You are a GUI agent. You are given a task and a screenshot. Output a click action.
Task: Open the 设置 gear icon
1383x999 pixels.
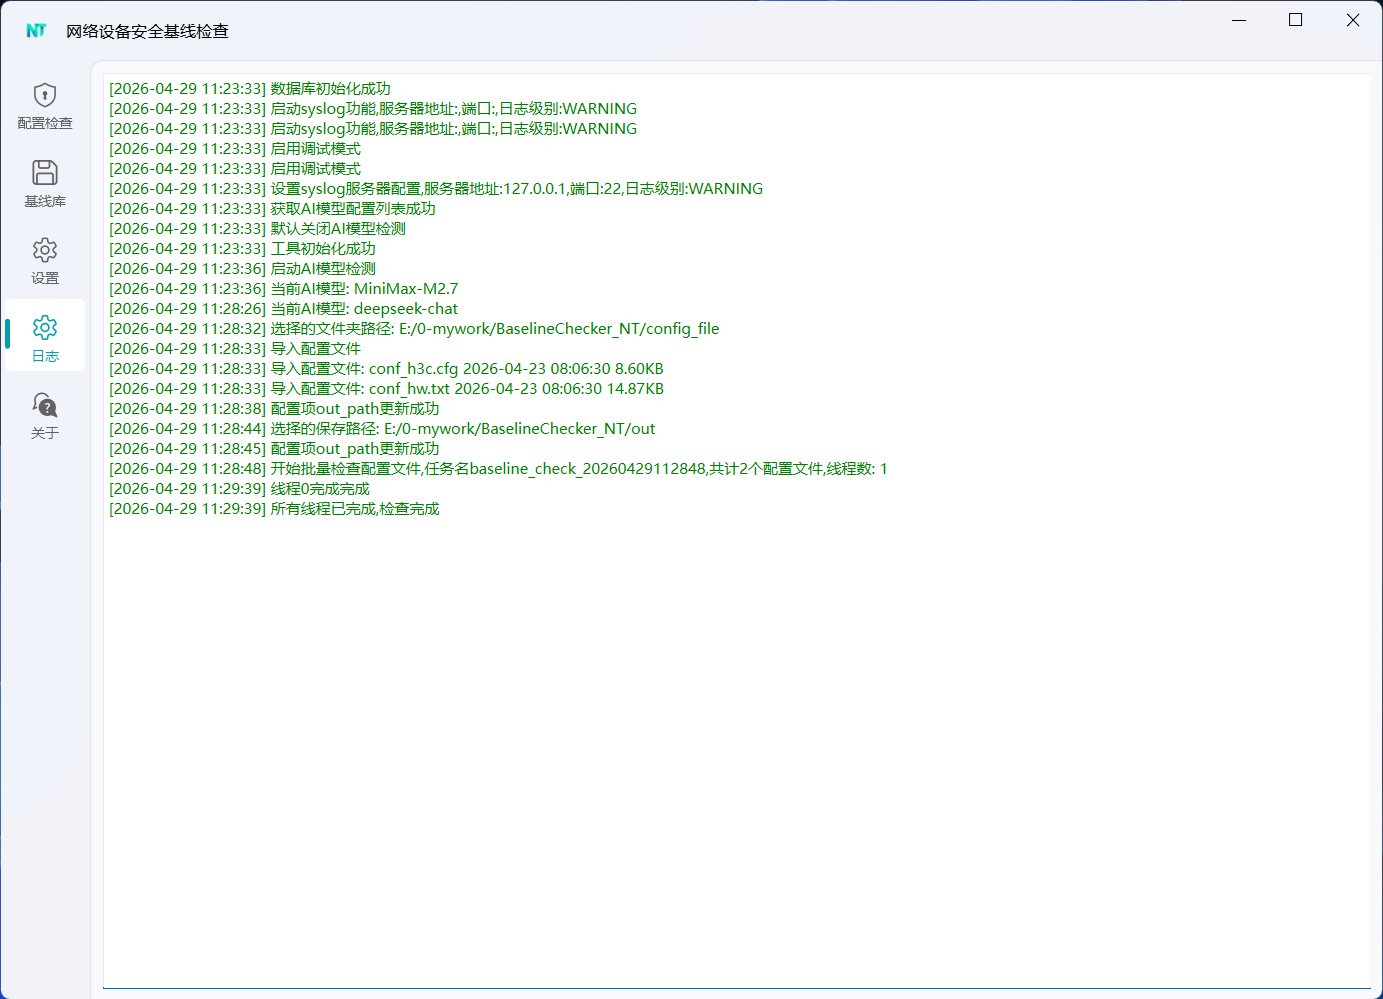(45, 250)
